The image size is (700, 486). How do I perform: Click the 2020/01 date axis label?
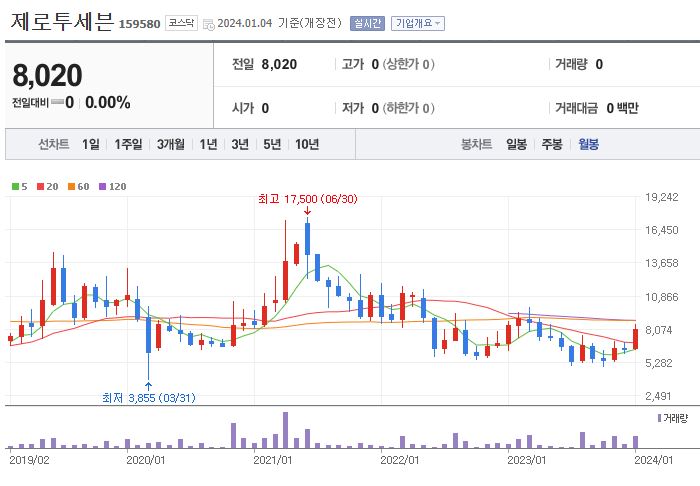pyautogui.click(x=146, y=460)
